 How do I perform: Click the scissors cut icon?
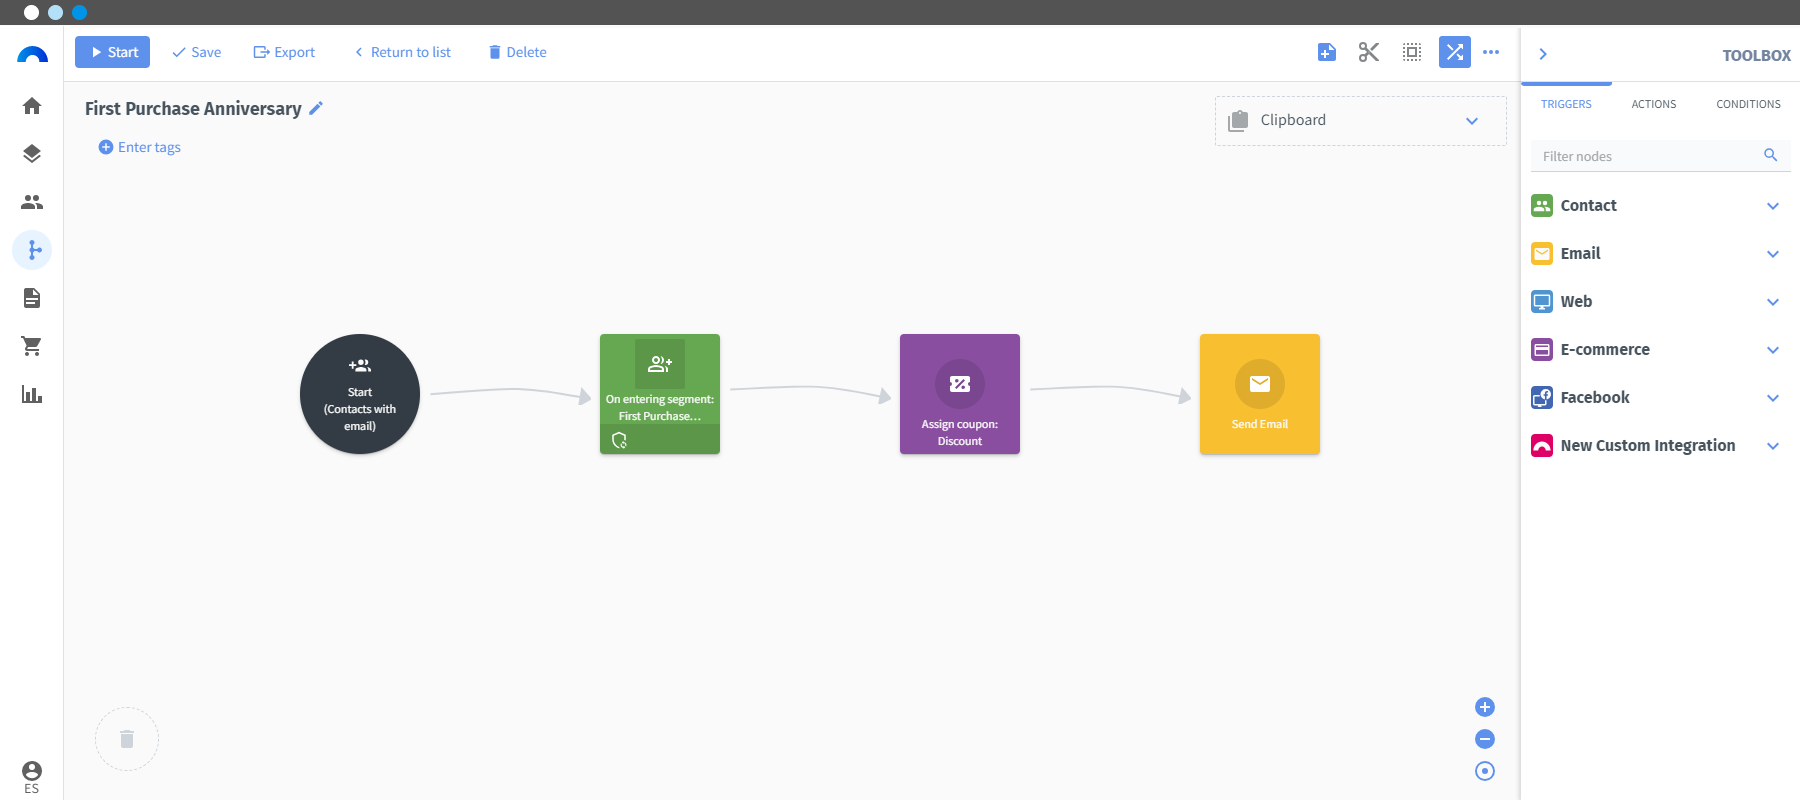[x=1369, y=52]
